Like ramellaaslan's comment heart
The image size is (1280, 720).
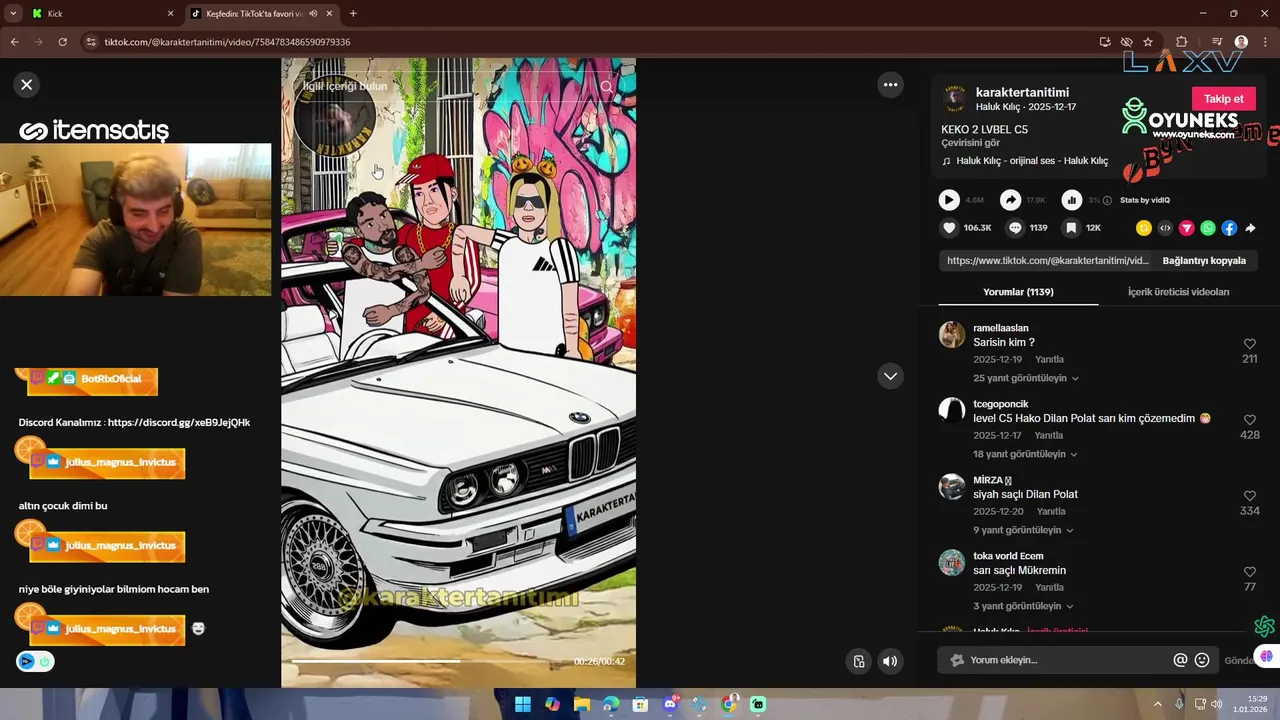coord(1249,344)
